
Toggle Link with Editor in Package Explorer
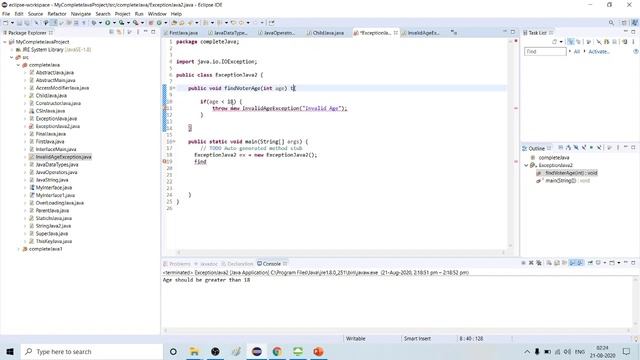[119, 32]
